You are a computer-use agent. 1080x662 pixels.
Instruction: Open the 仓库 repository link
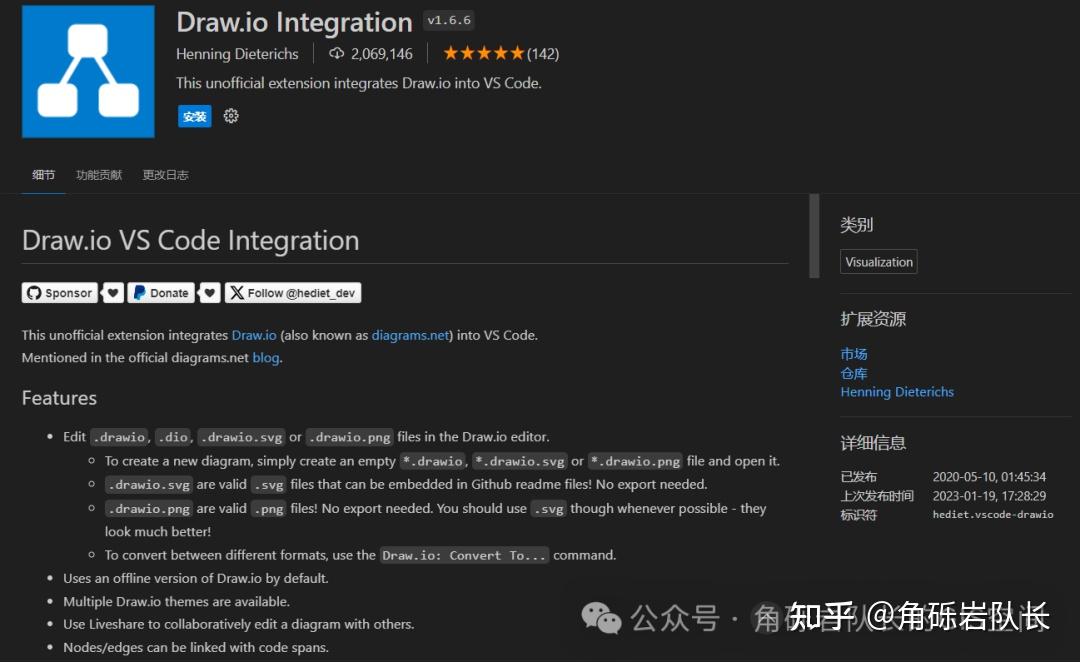point(853,372)
